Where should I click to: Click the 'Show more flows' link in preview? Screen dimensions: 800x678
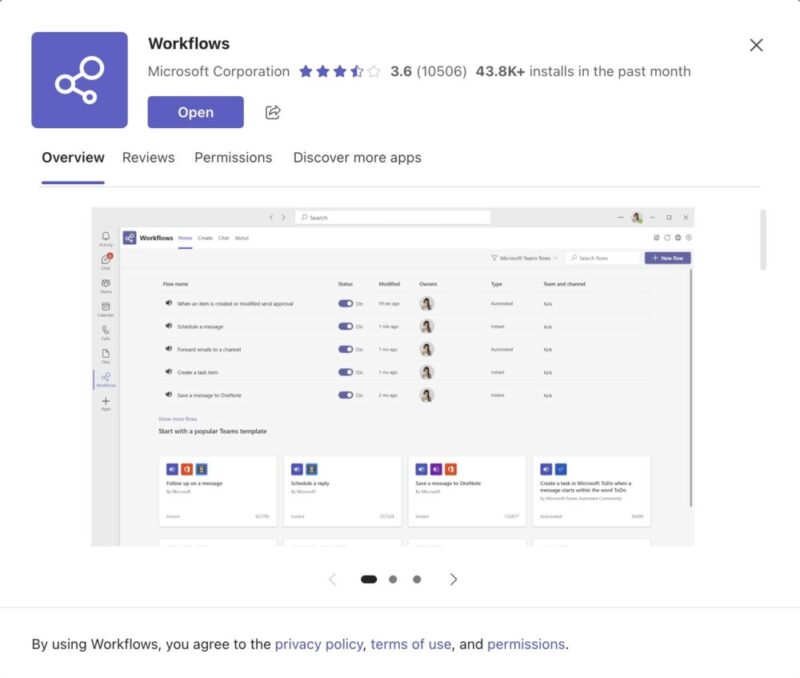tap(178, 419)
